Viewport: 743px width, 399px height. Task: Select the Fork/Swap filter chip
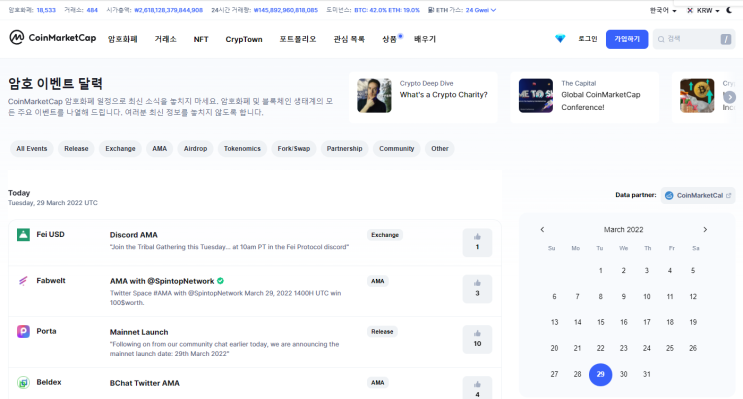pyautogui.click(x=294, y=149)
